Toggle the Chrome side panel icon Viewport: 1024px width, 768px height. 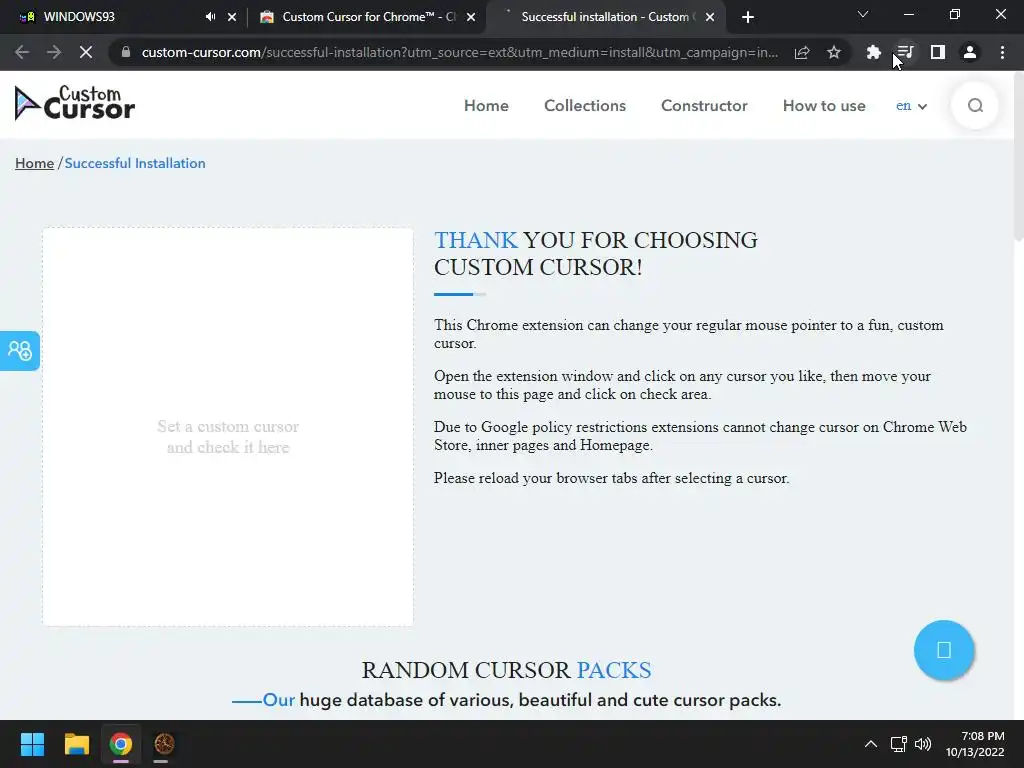tap(938, 52)
